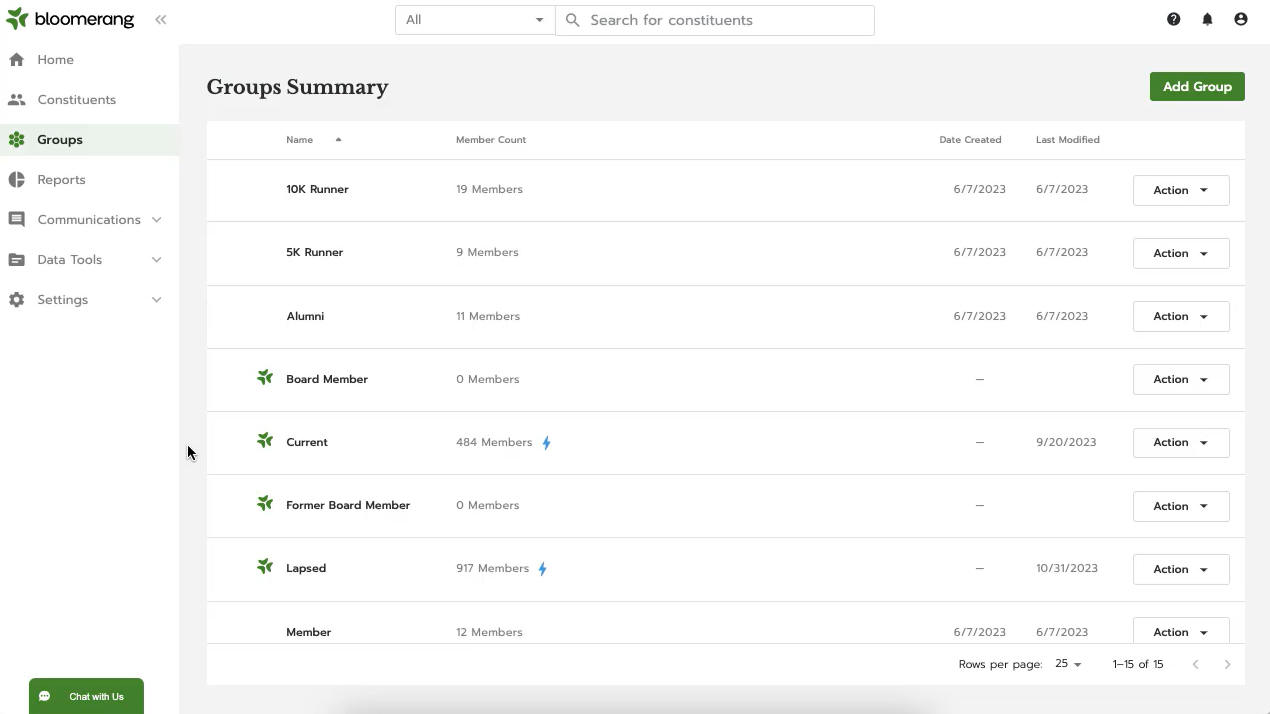Change rows per page from 25
This screenshot has width=1270, height=714.
(x=1068, y=664)
